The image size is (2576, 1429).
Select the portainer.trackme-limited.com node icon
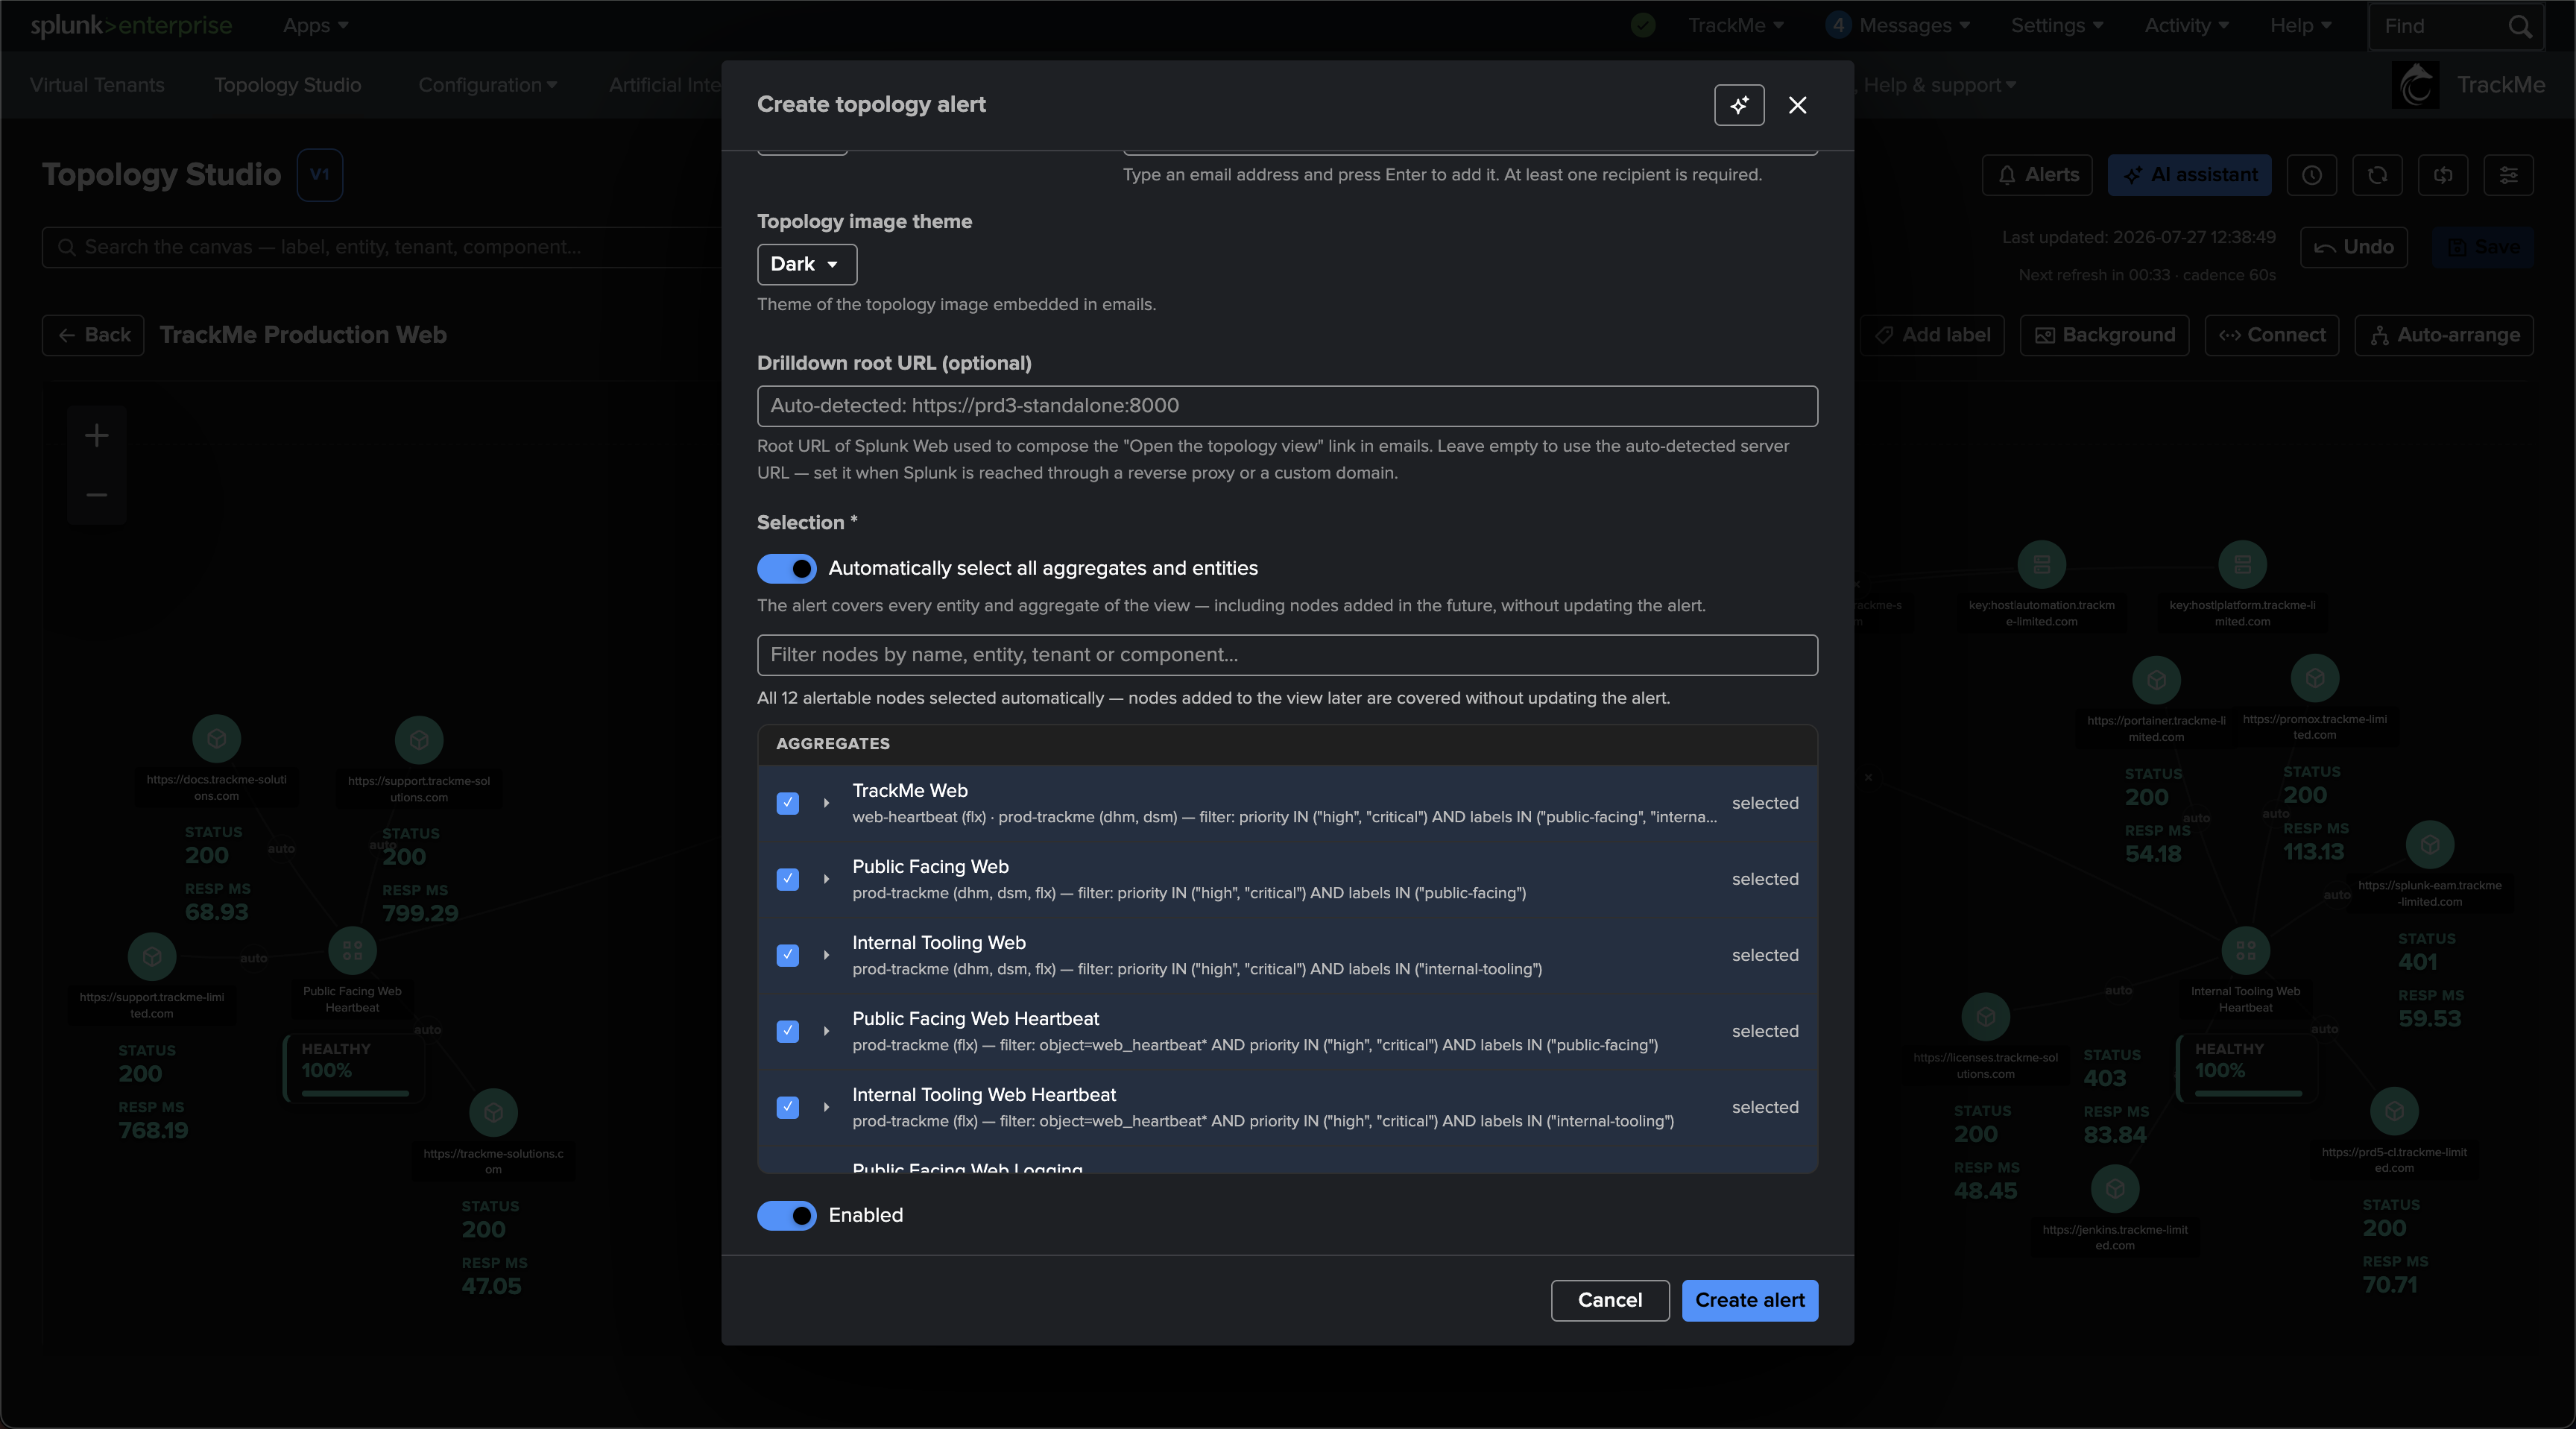(x=2156, y=680)
